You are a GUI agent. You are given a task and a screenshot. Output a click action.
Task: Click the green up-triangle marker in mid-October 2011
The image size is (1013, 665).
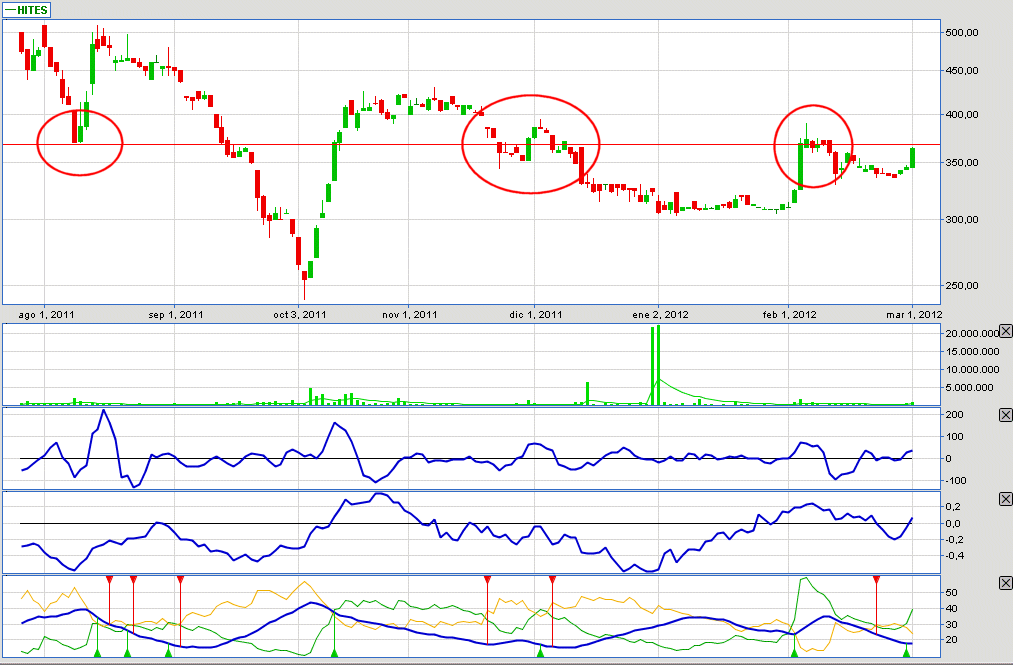pos(335,653)
